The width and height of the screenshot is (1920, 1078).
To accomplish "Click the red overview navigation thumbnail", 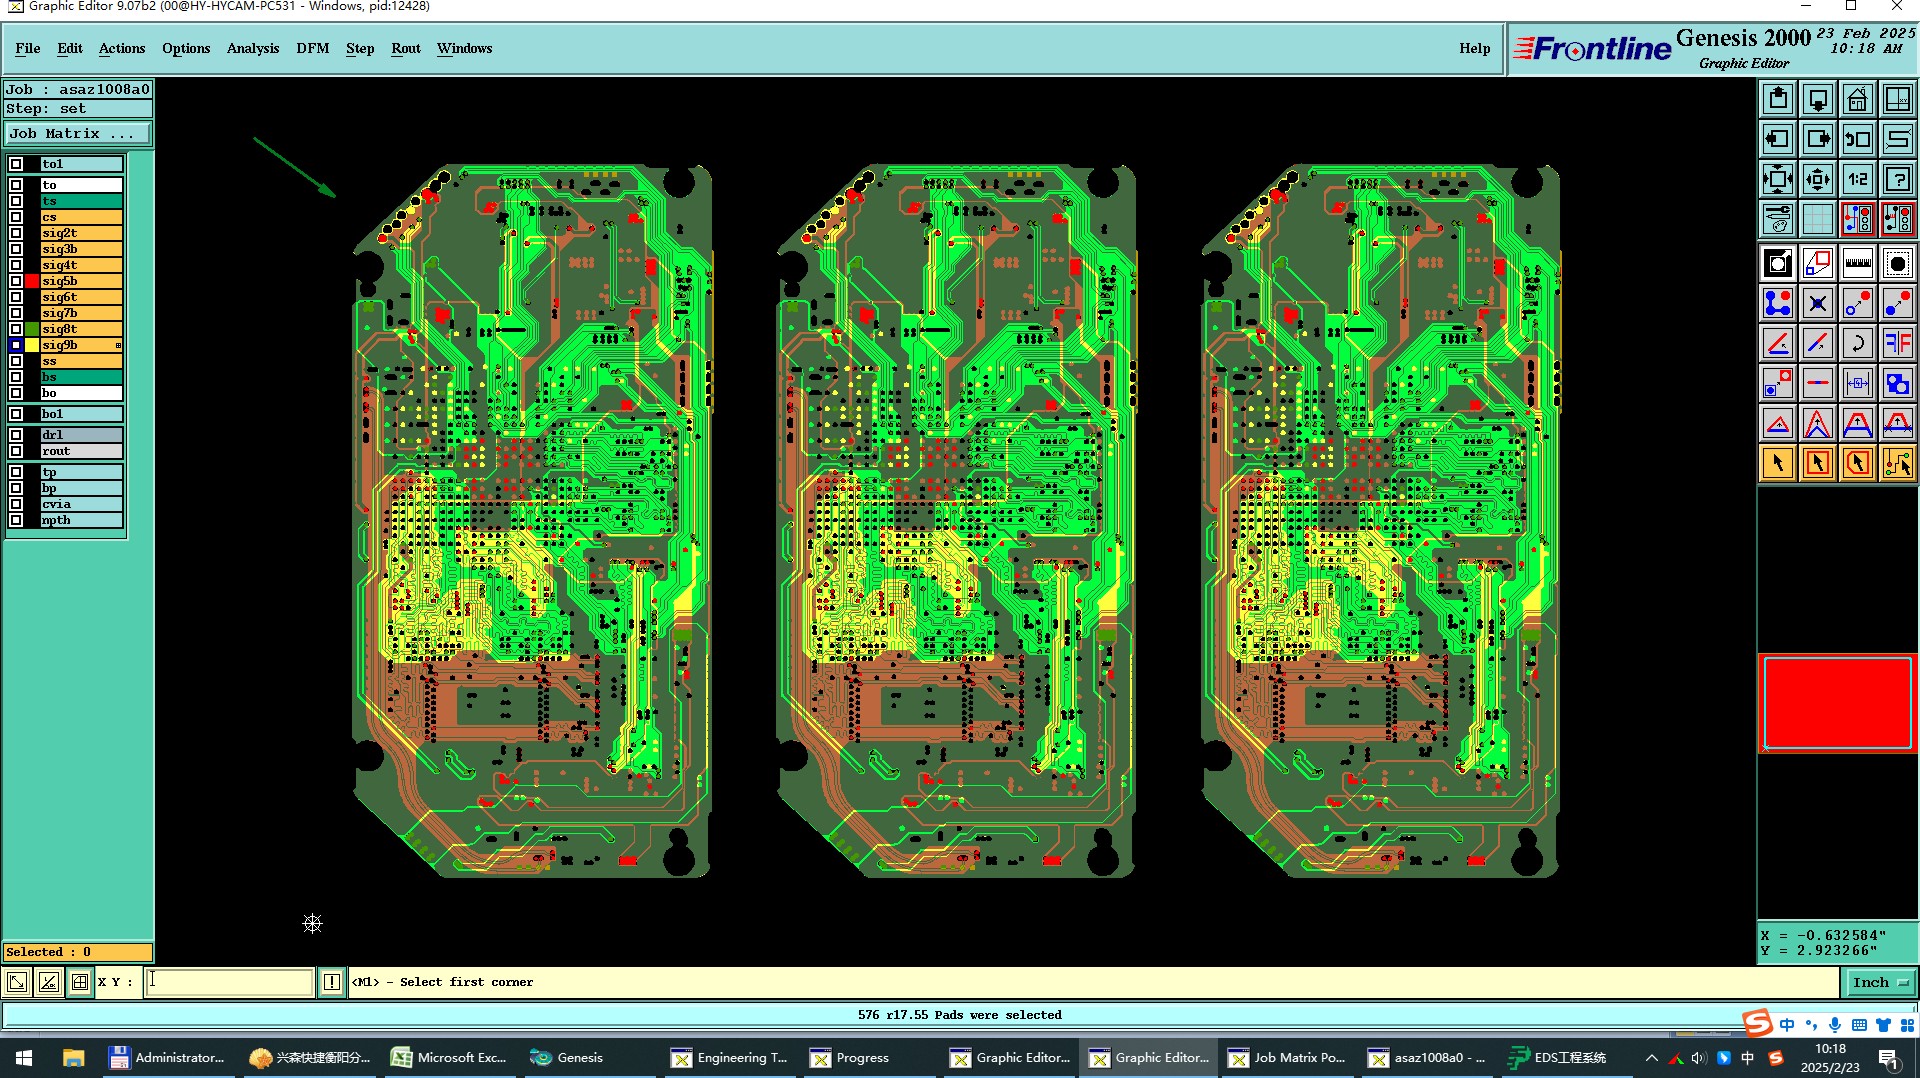I will (1837, 702).
